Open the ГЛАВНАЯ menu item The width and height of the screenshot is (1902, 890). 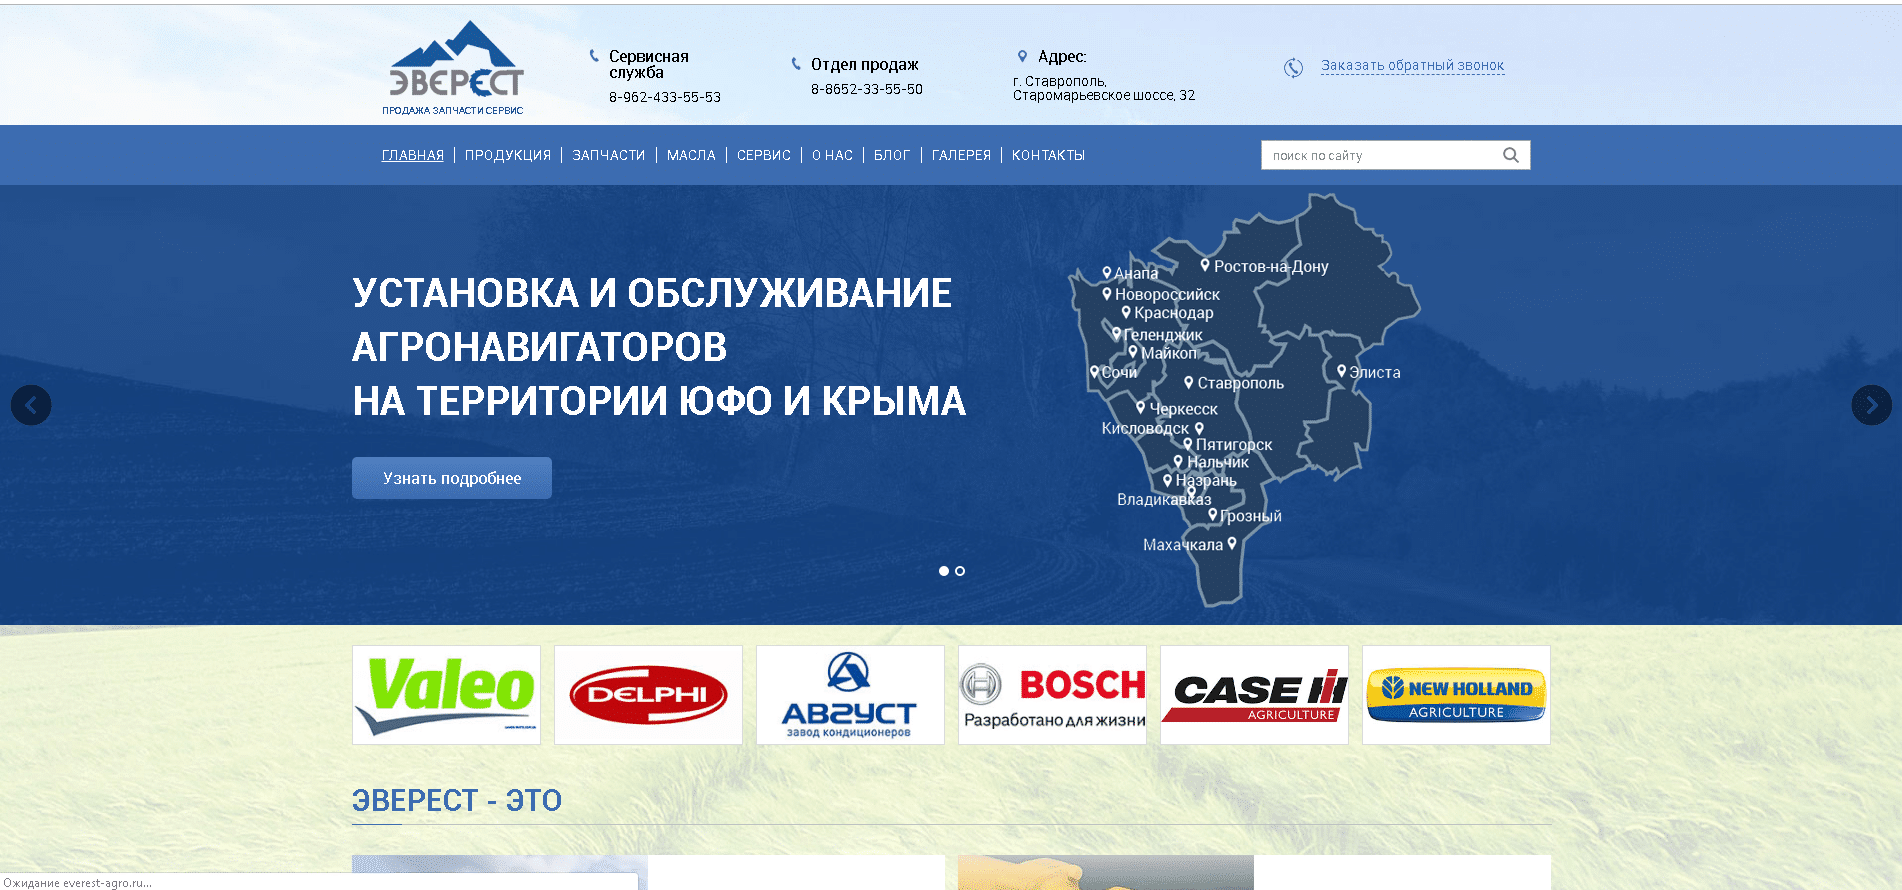click(x=413, y=155)
